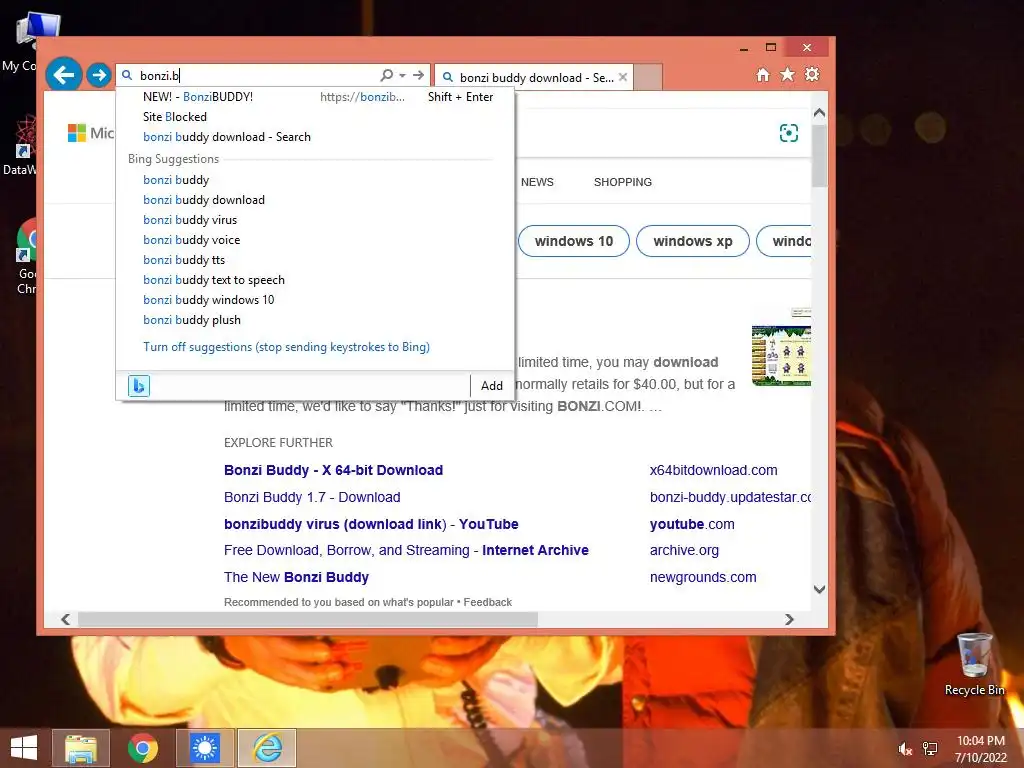Viewport: 1024px width, 768px height.
Task: Open the address bar autocomplete dropdown arrow
Action: [x=402, y=75]
